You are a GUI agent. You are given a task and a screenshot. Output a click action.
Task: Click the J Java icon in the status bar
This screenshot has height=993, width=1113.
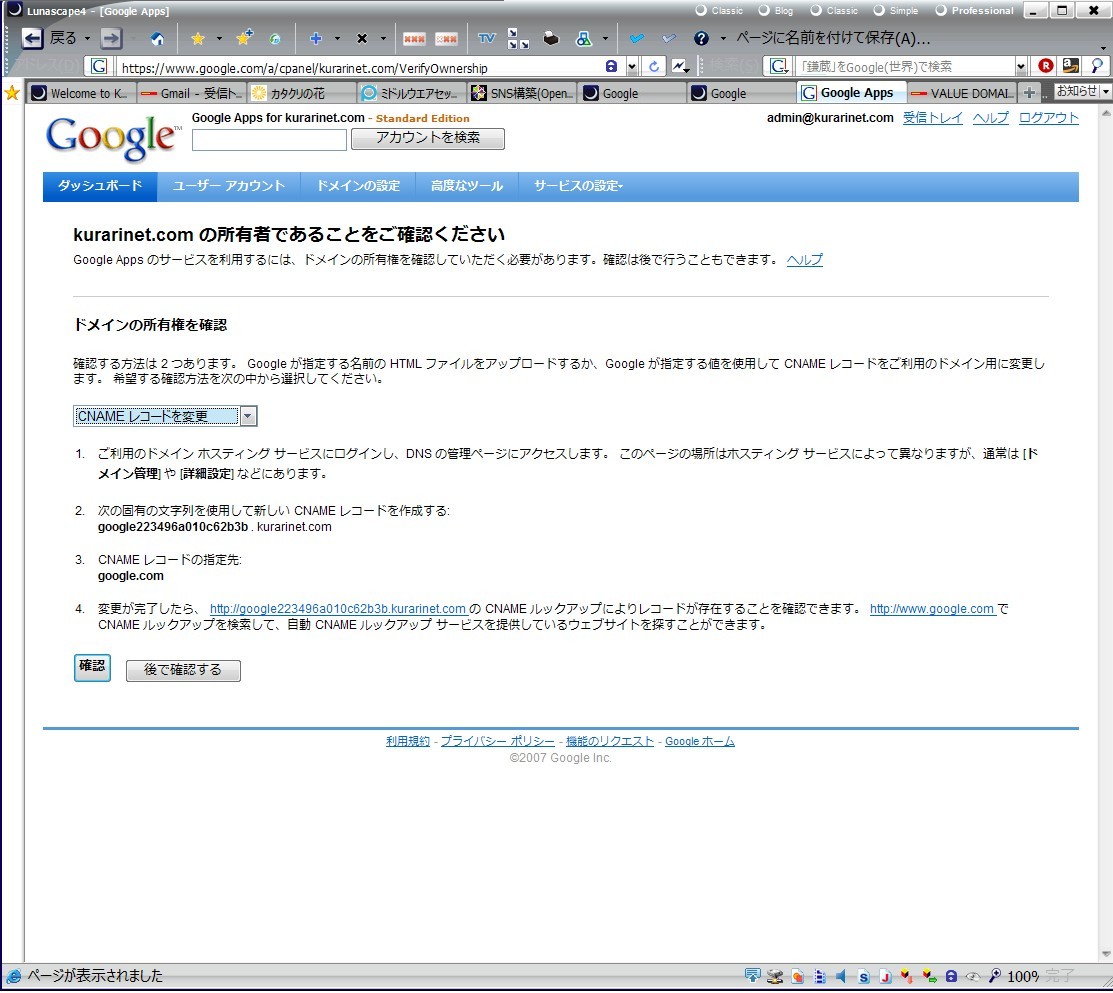coord(885,977)
